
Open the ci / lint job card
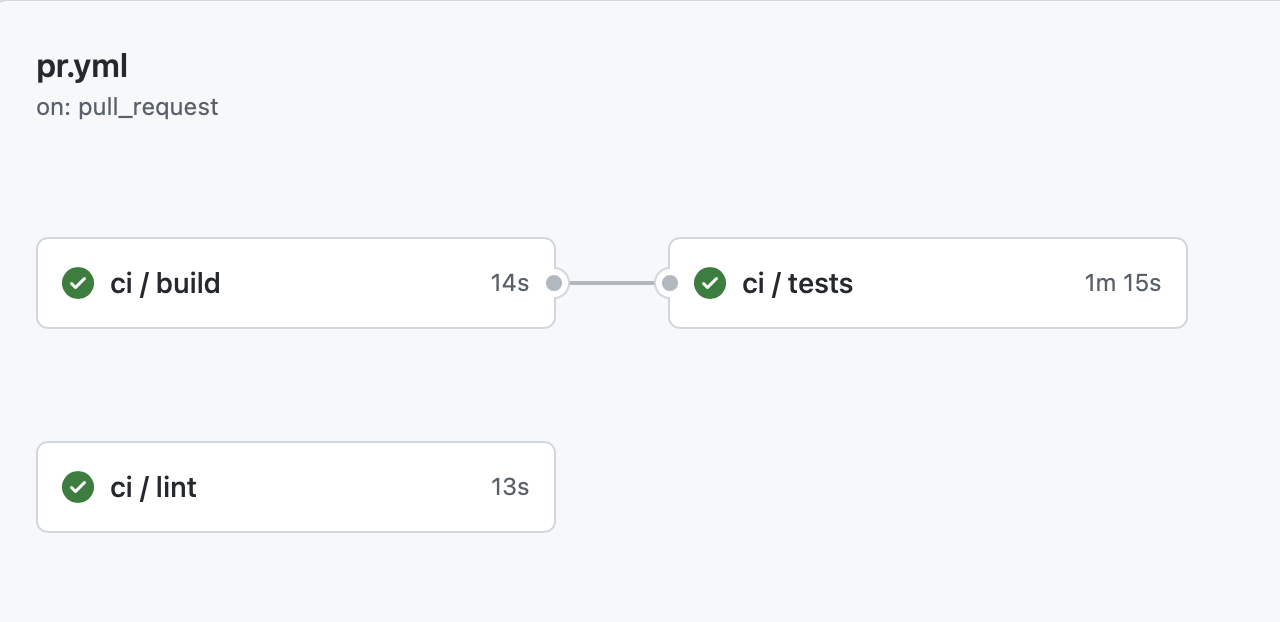296,487
